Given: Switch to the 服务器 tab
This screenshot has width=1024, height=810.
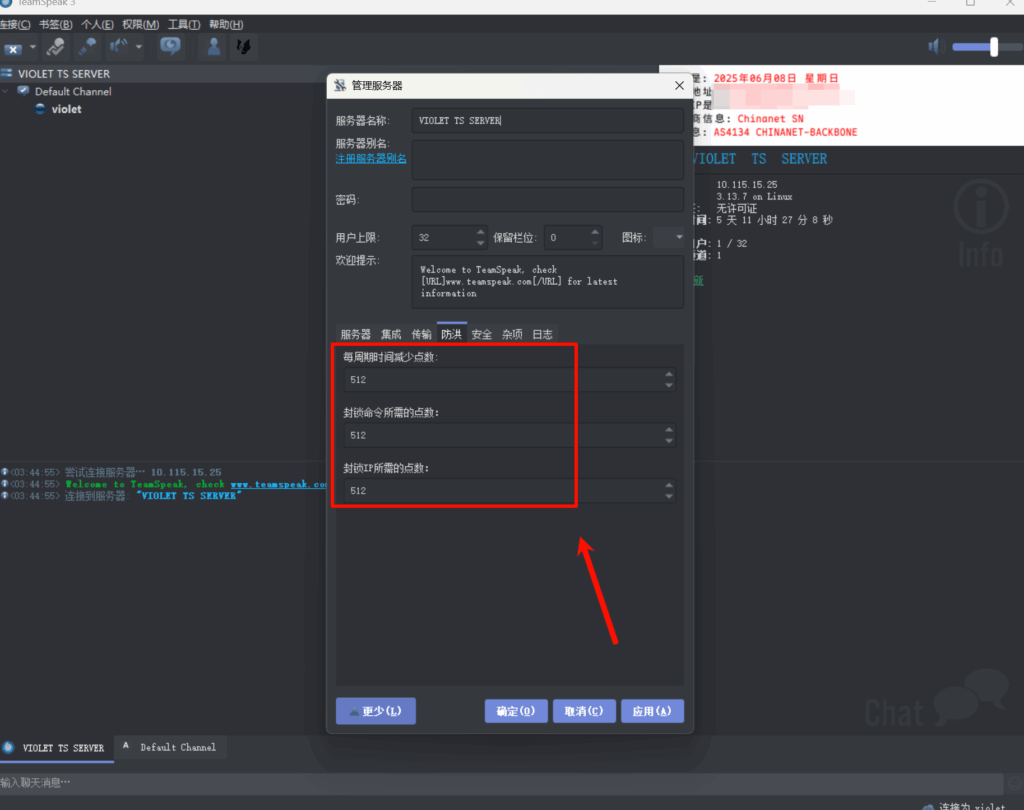Looking at the screenshot, I should pos(356,334).
